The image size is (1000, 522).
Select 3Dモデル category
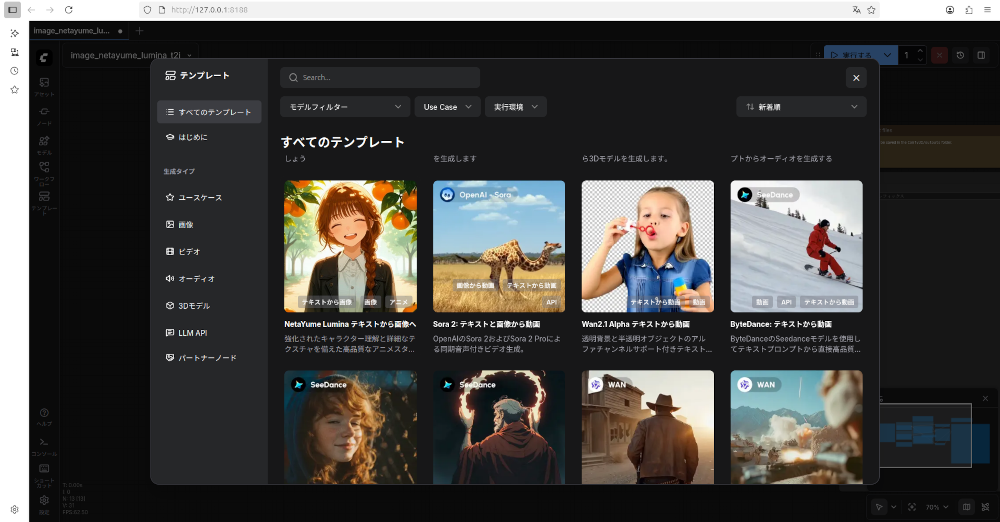[x=209, y=306]
